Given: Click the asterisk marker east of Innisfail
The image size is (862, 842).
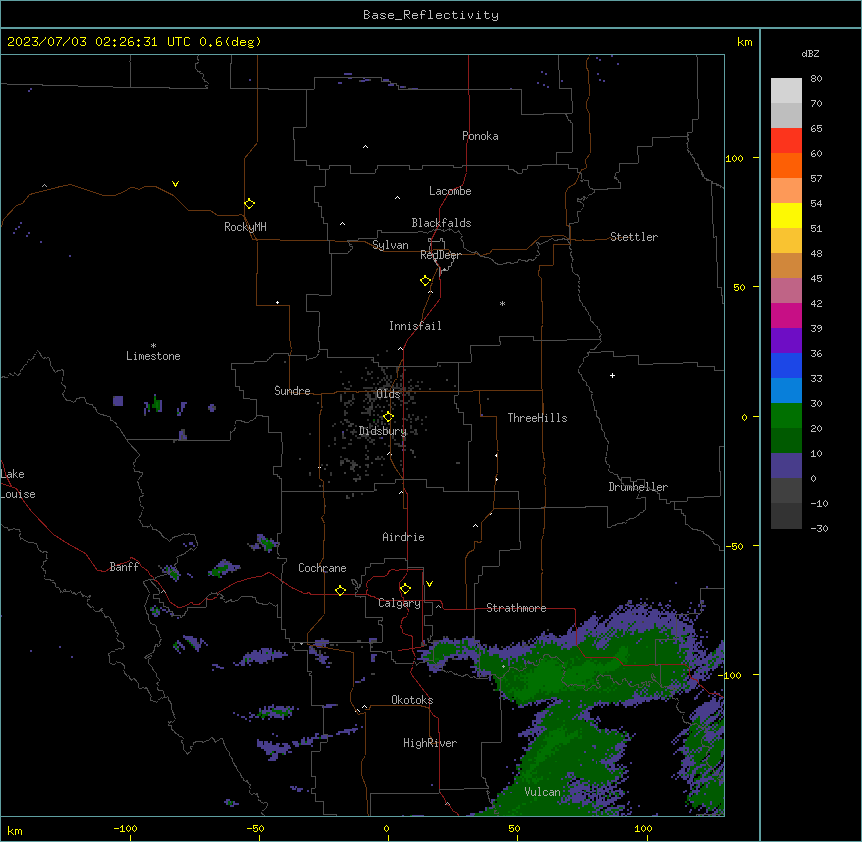Looking at the screenshot, I should (502, 303).
